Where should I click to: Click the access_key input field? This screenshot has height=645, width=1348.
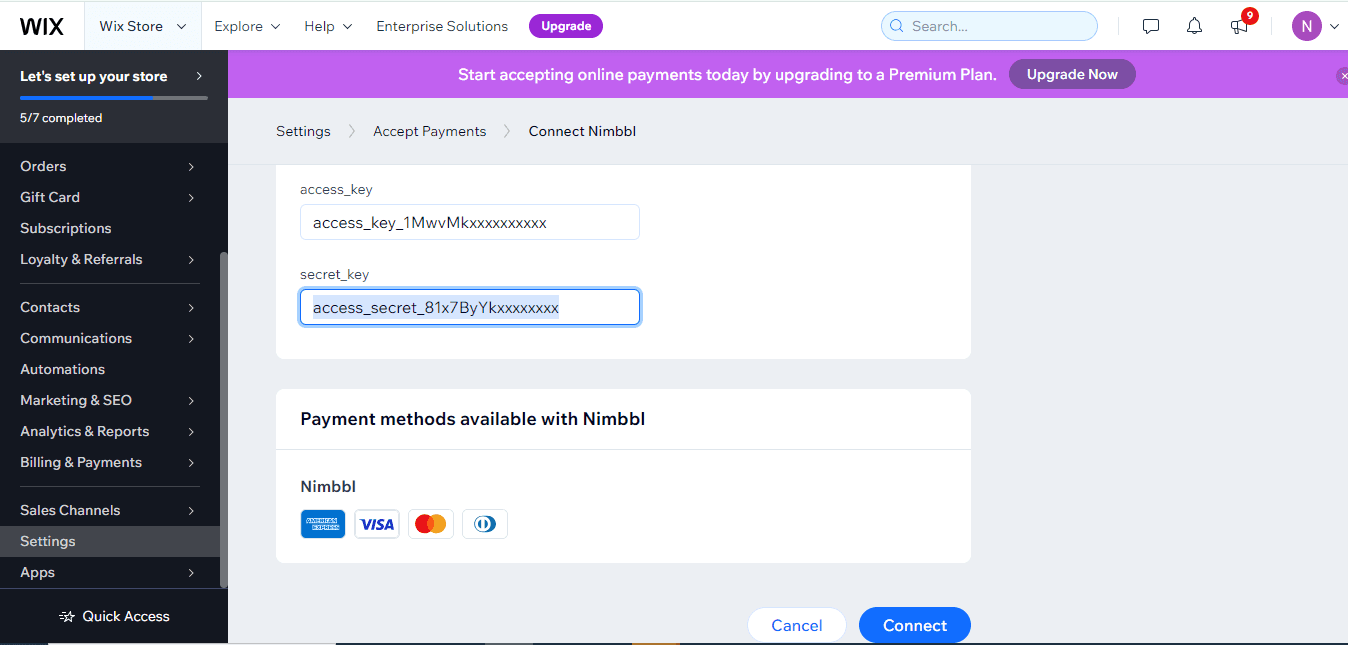point(470,222)
